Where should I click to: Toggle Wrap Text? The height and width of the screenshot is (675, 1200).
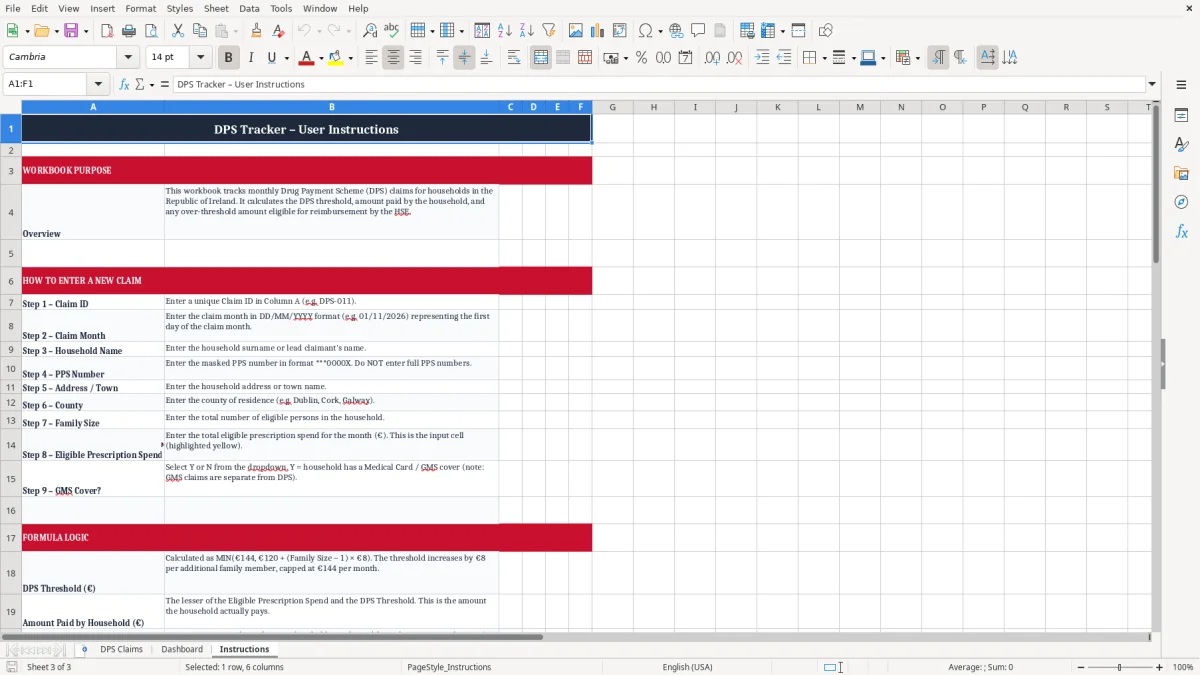514,58
